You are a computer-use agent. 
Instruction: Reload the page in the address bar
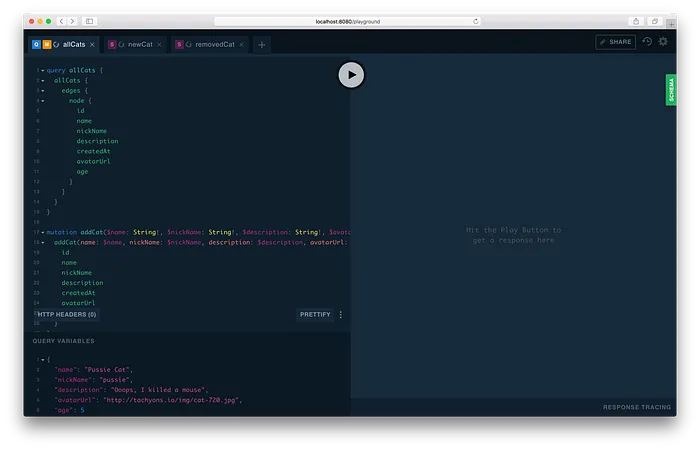point(475,21)
